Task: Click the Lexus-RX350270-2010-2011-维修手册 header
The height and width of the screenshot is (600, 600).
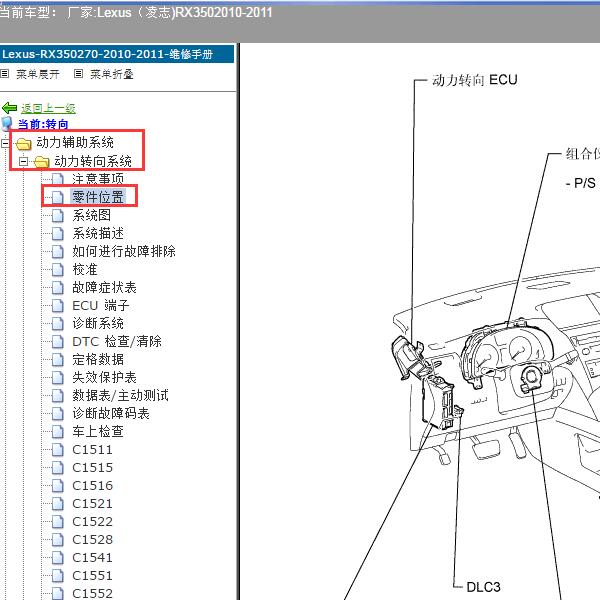Action: coord(117,54)
